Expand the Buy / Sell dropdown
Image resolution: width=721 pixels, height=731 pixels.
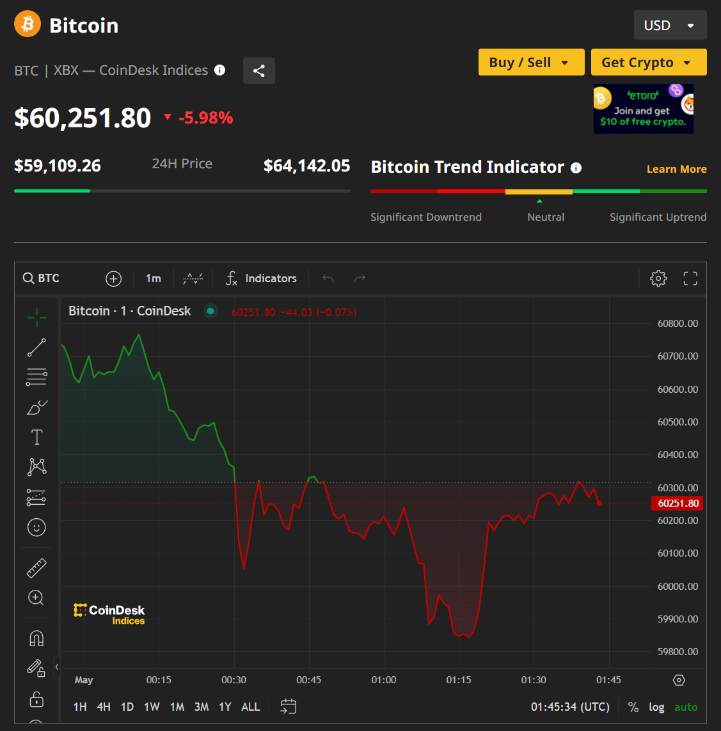point(530,62)
